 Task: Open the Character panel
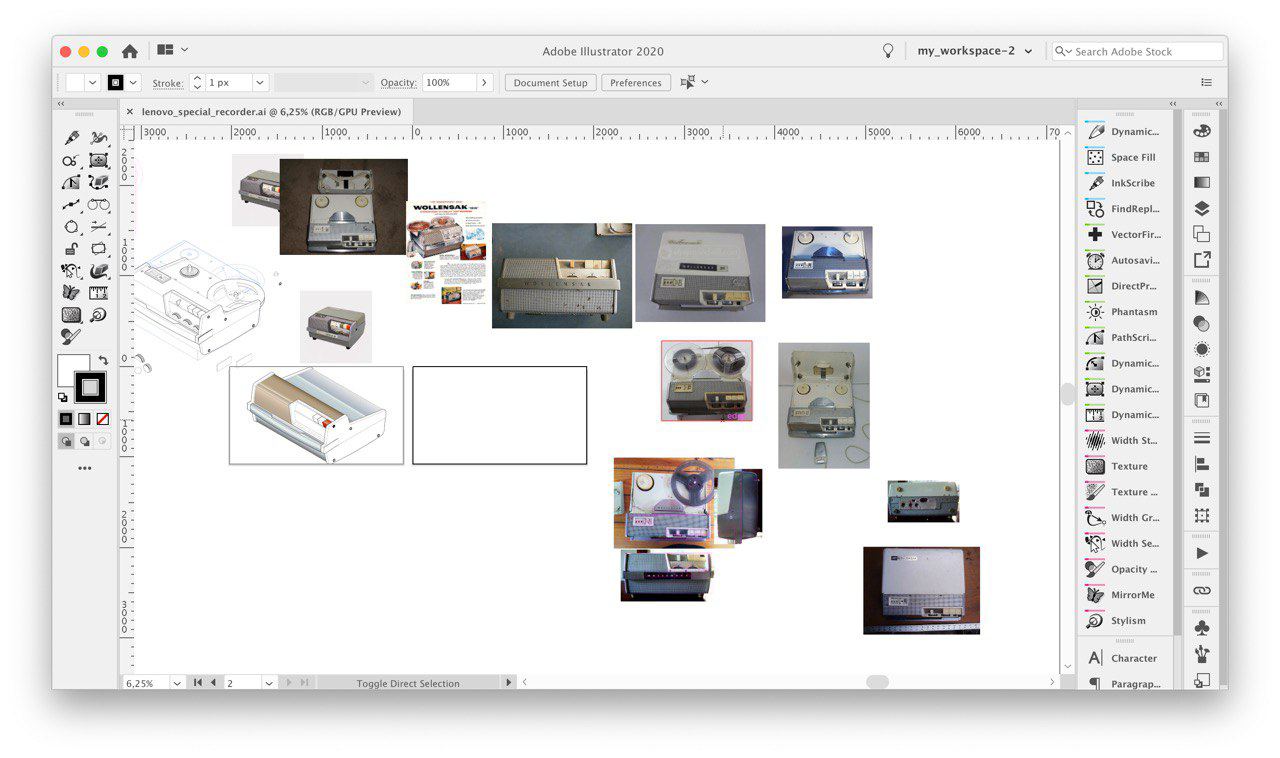(1124, 658)
